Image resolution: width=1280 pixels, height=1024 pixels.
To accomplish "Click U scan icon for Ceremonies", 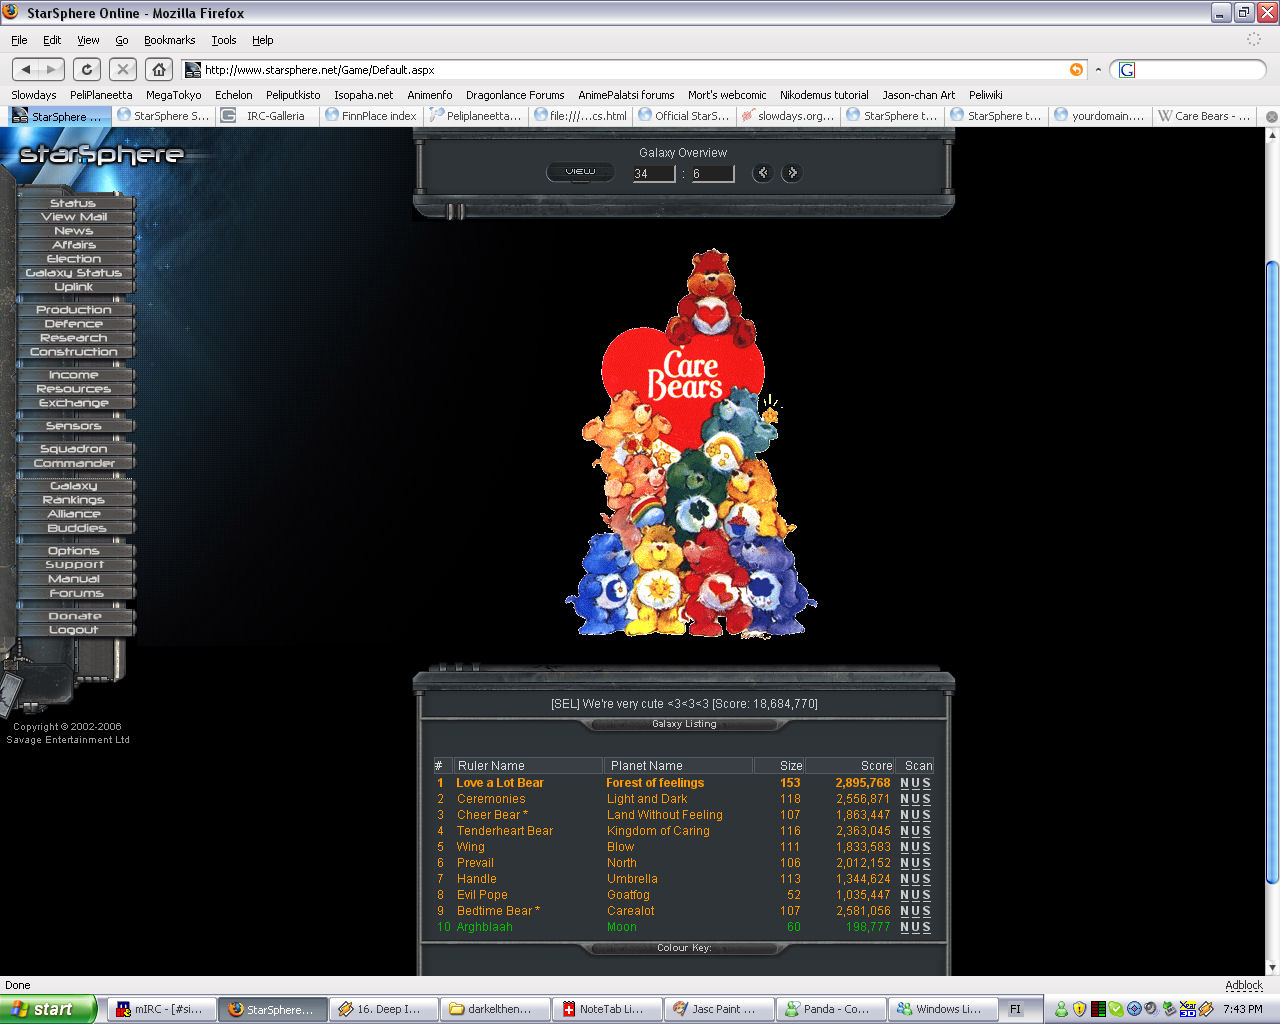I will click(x=915, y=799).
